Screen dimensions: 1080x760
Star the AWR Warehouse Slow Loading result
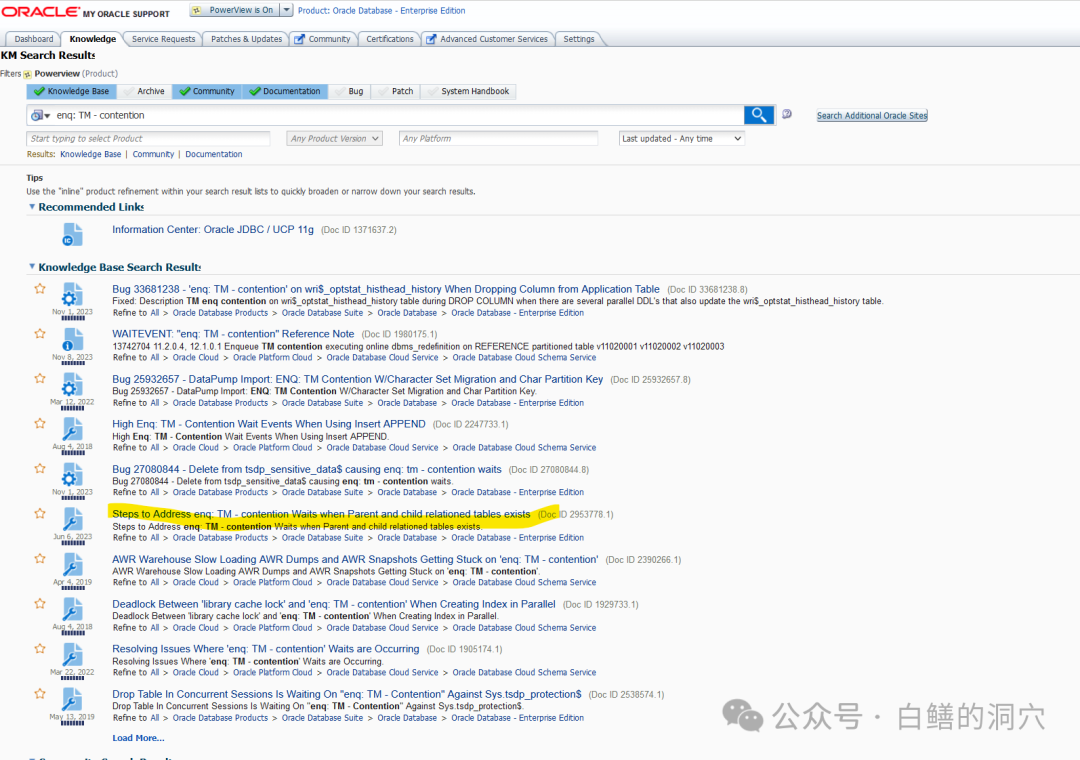click(40, 559)
